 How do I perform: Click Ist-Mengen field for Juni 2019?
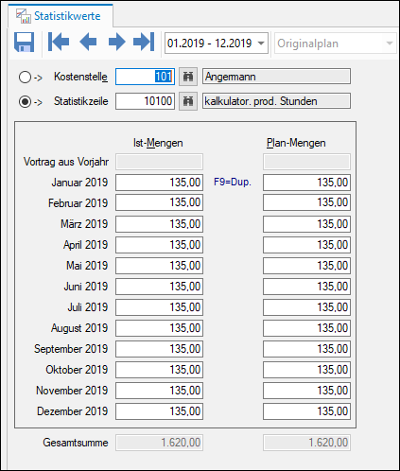tap(159, 286)
